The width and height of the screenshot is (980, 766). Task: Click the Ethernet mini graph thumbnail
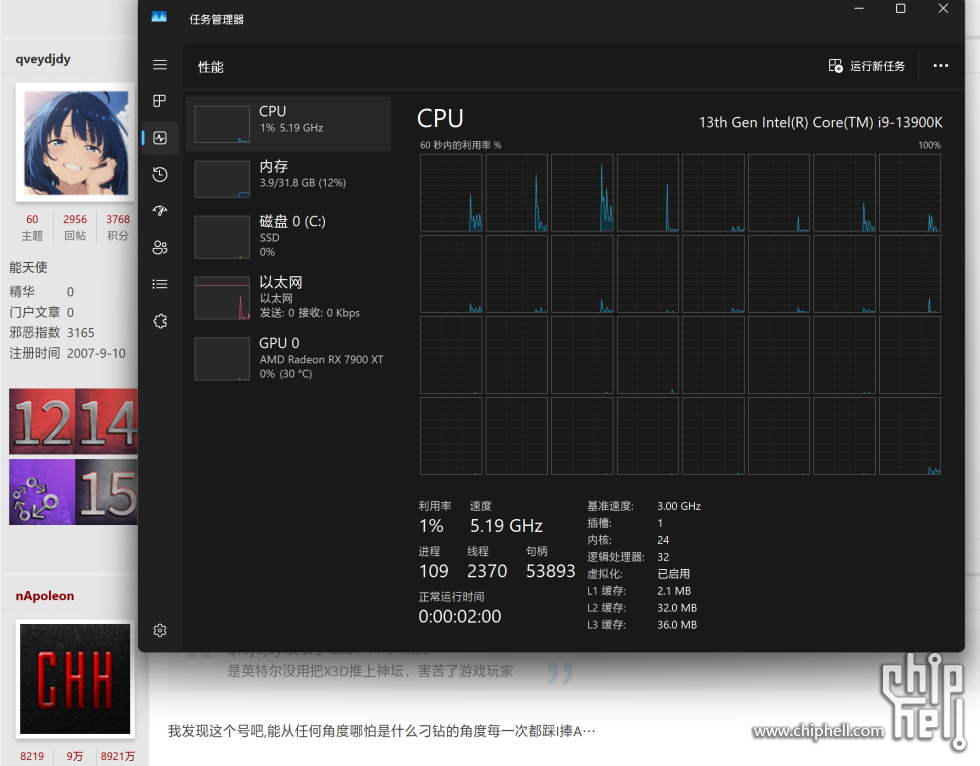point(222,298)
